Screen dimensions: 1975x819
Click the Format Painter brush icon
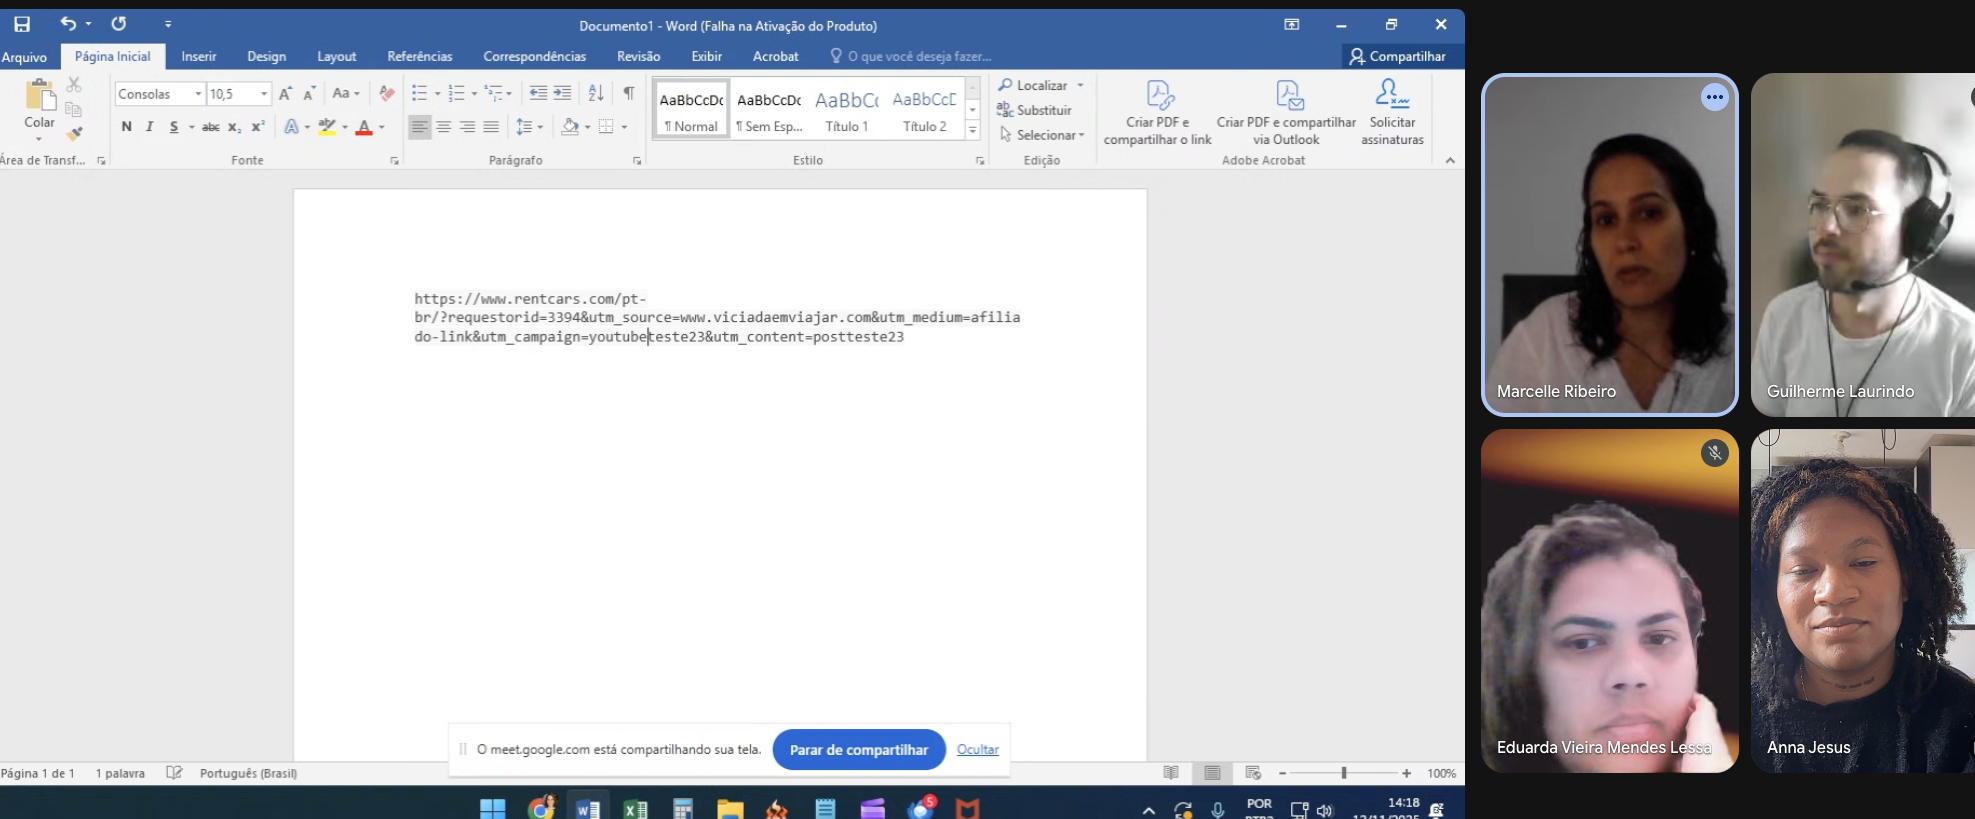pos(74,134)
